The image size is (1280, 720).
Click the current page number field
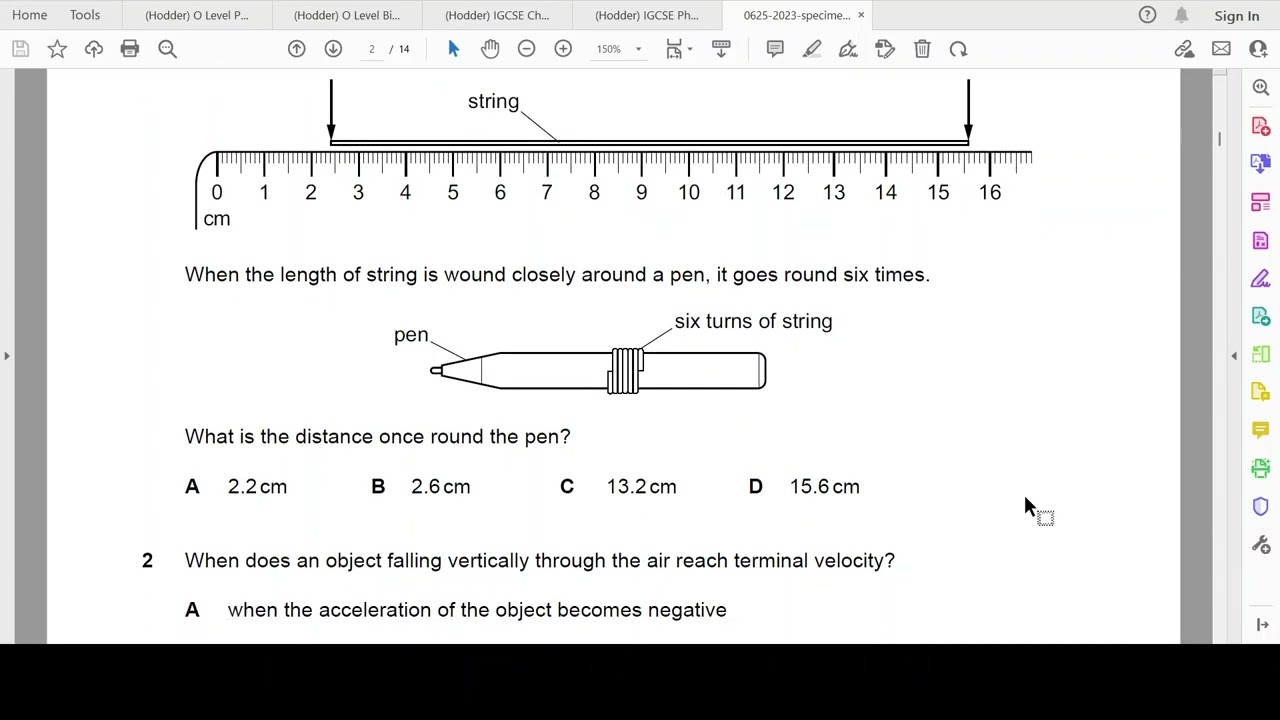[371, 49]
